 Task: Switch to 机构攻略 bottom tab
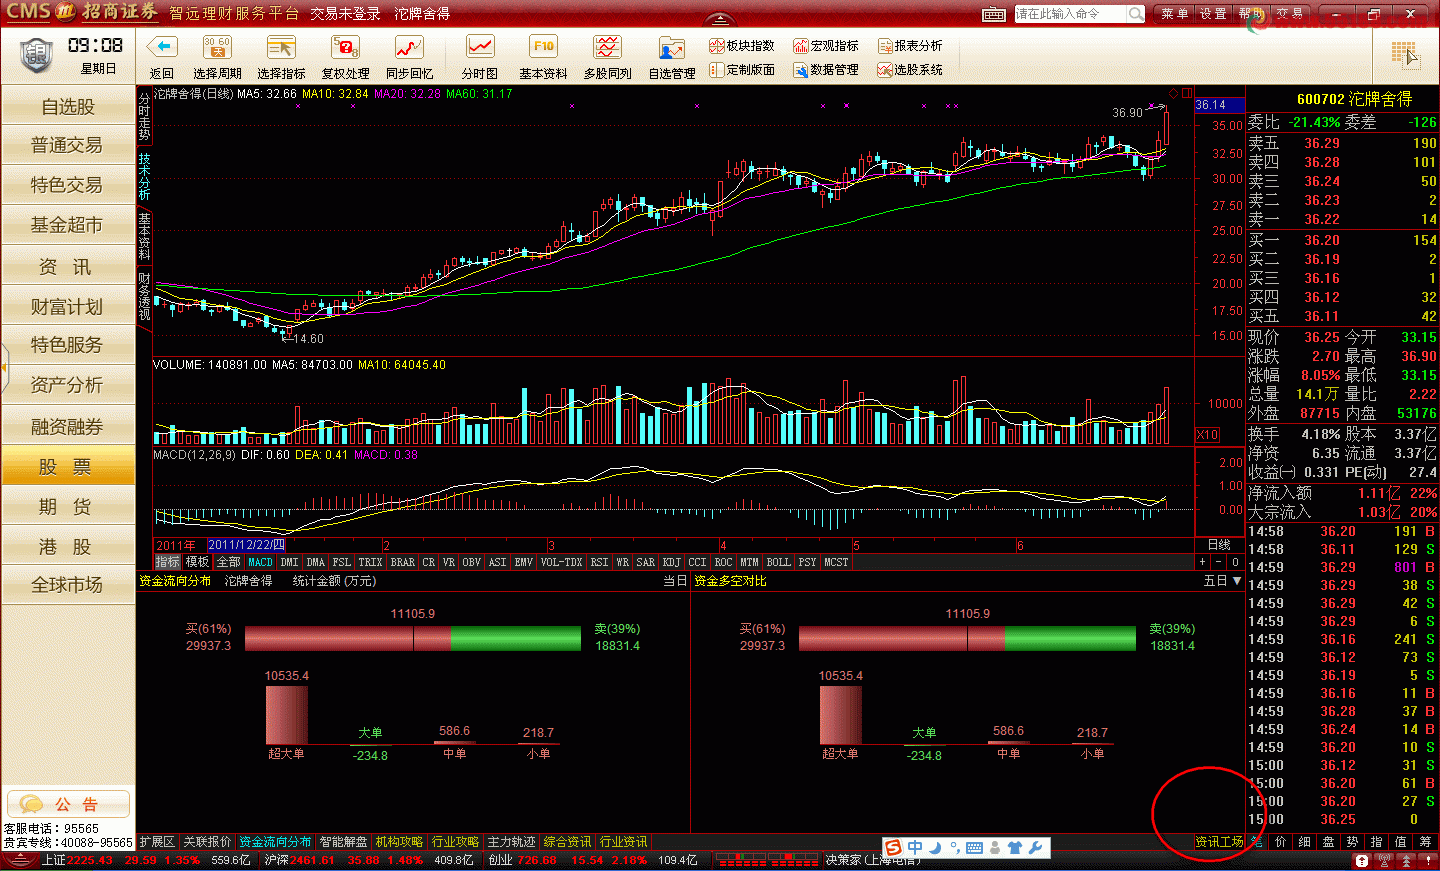click(x=399, y=842)
